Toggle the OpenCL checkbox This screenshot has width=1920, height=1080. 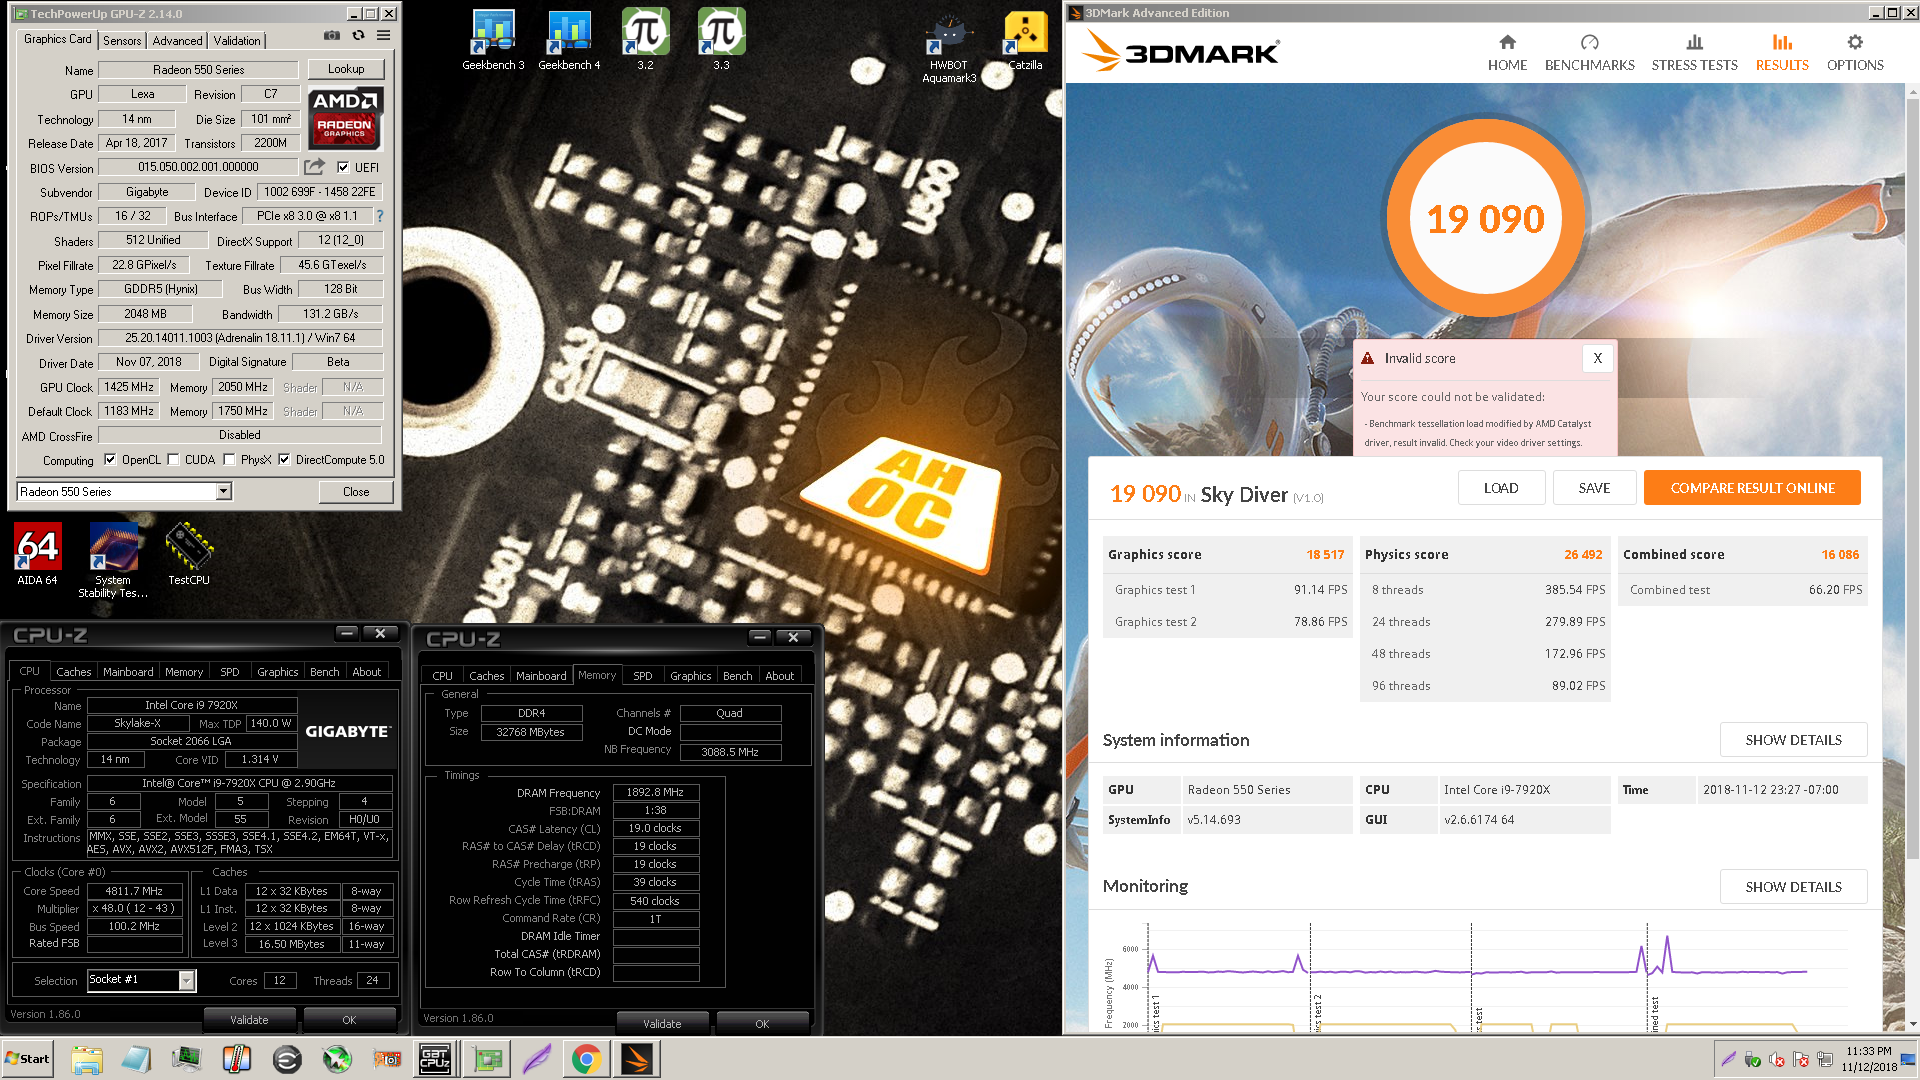(110, 460)
